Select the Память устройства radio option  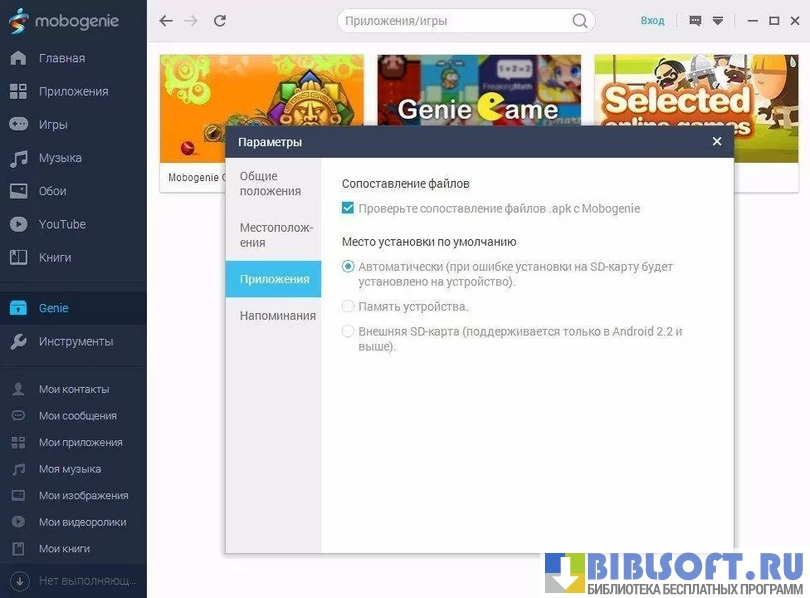(348, 306)
